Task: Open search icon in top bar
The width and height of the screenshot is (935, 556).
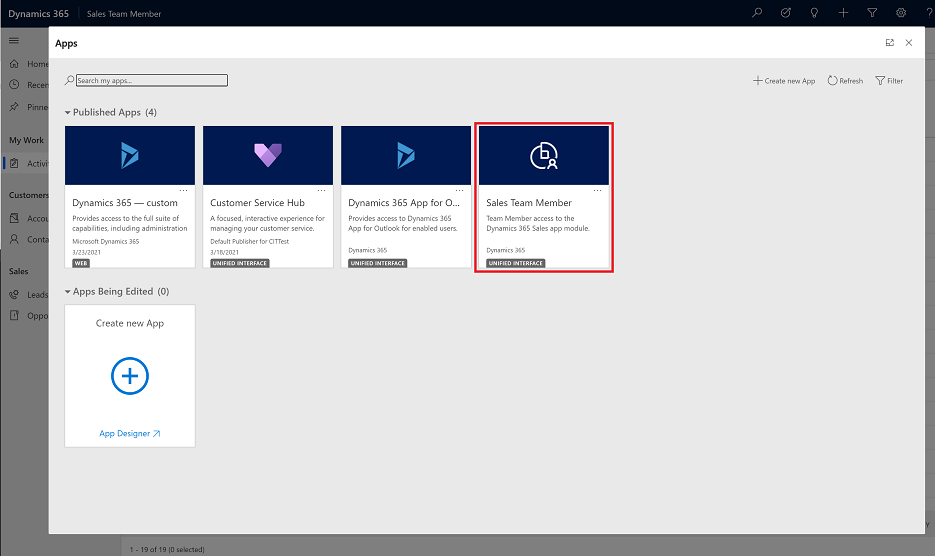Action: (x=757, y=13)
